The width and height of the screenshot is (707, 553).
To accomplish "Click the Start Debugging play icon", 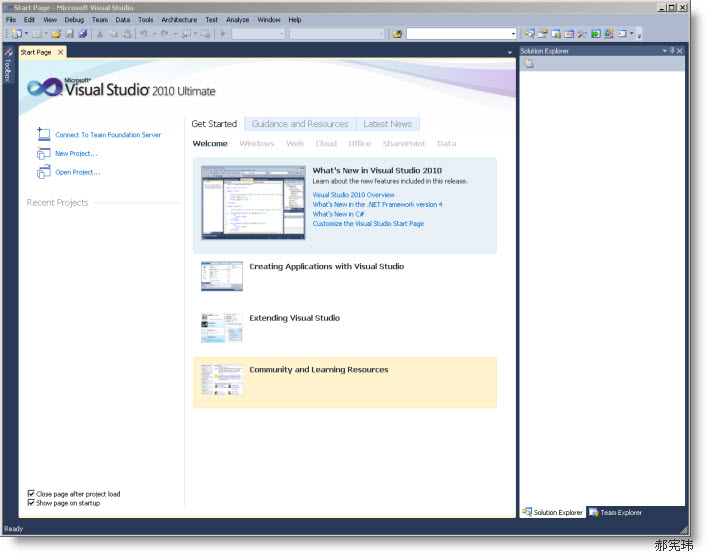I will point(223,33).
